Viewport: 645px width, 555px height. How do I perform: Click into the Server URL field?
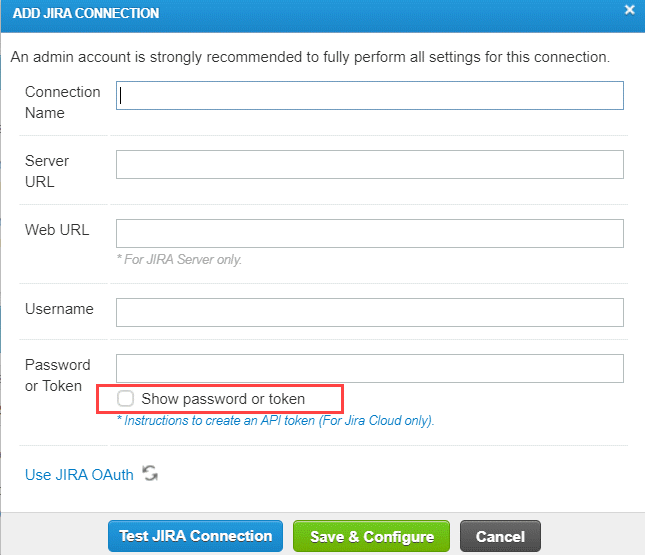click(370, 165)
